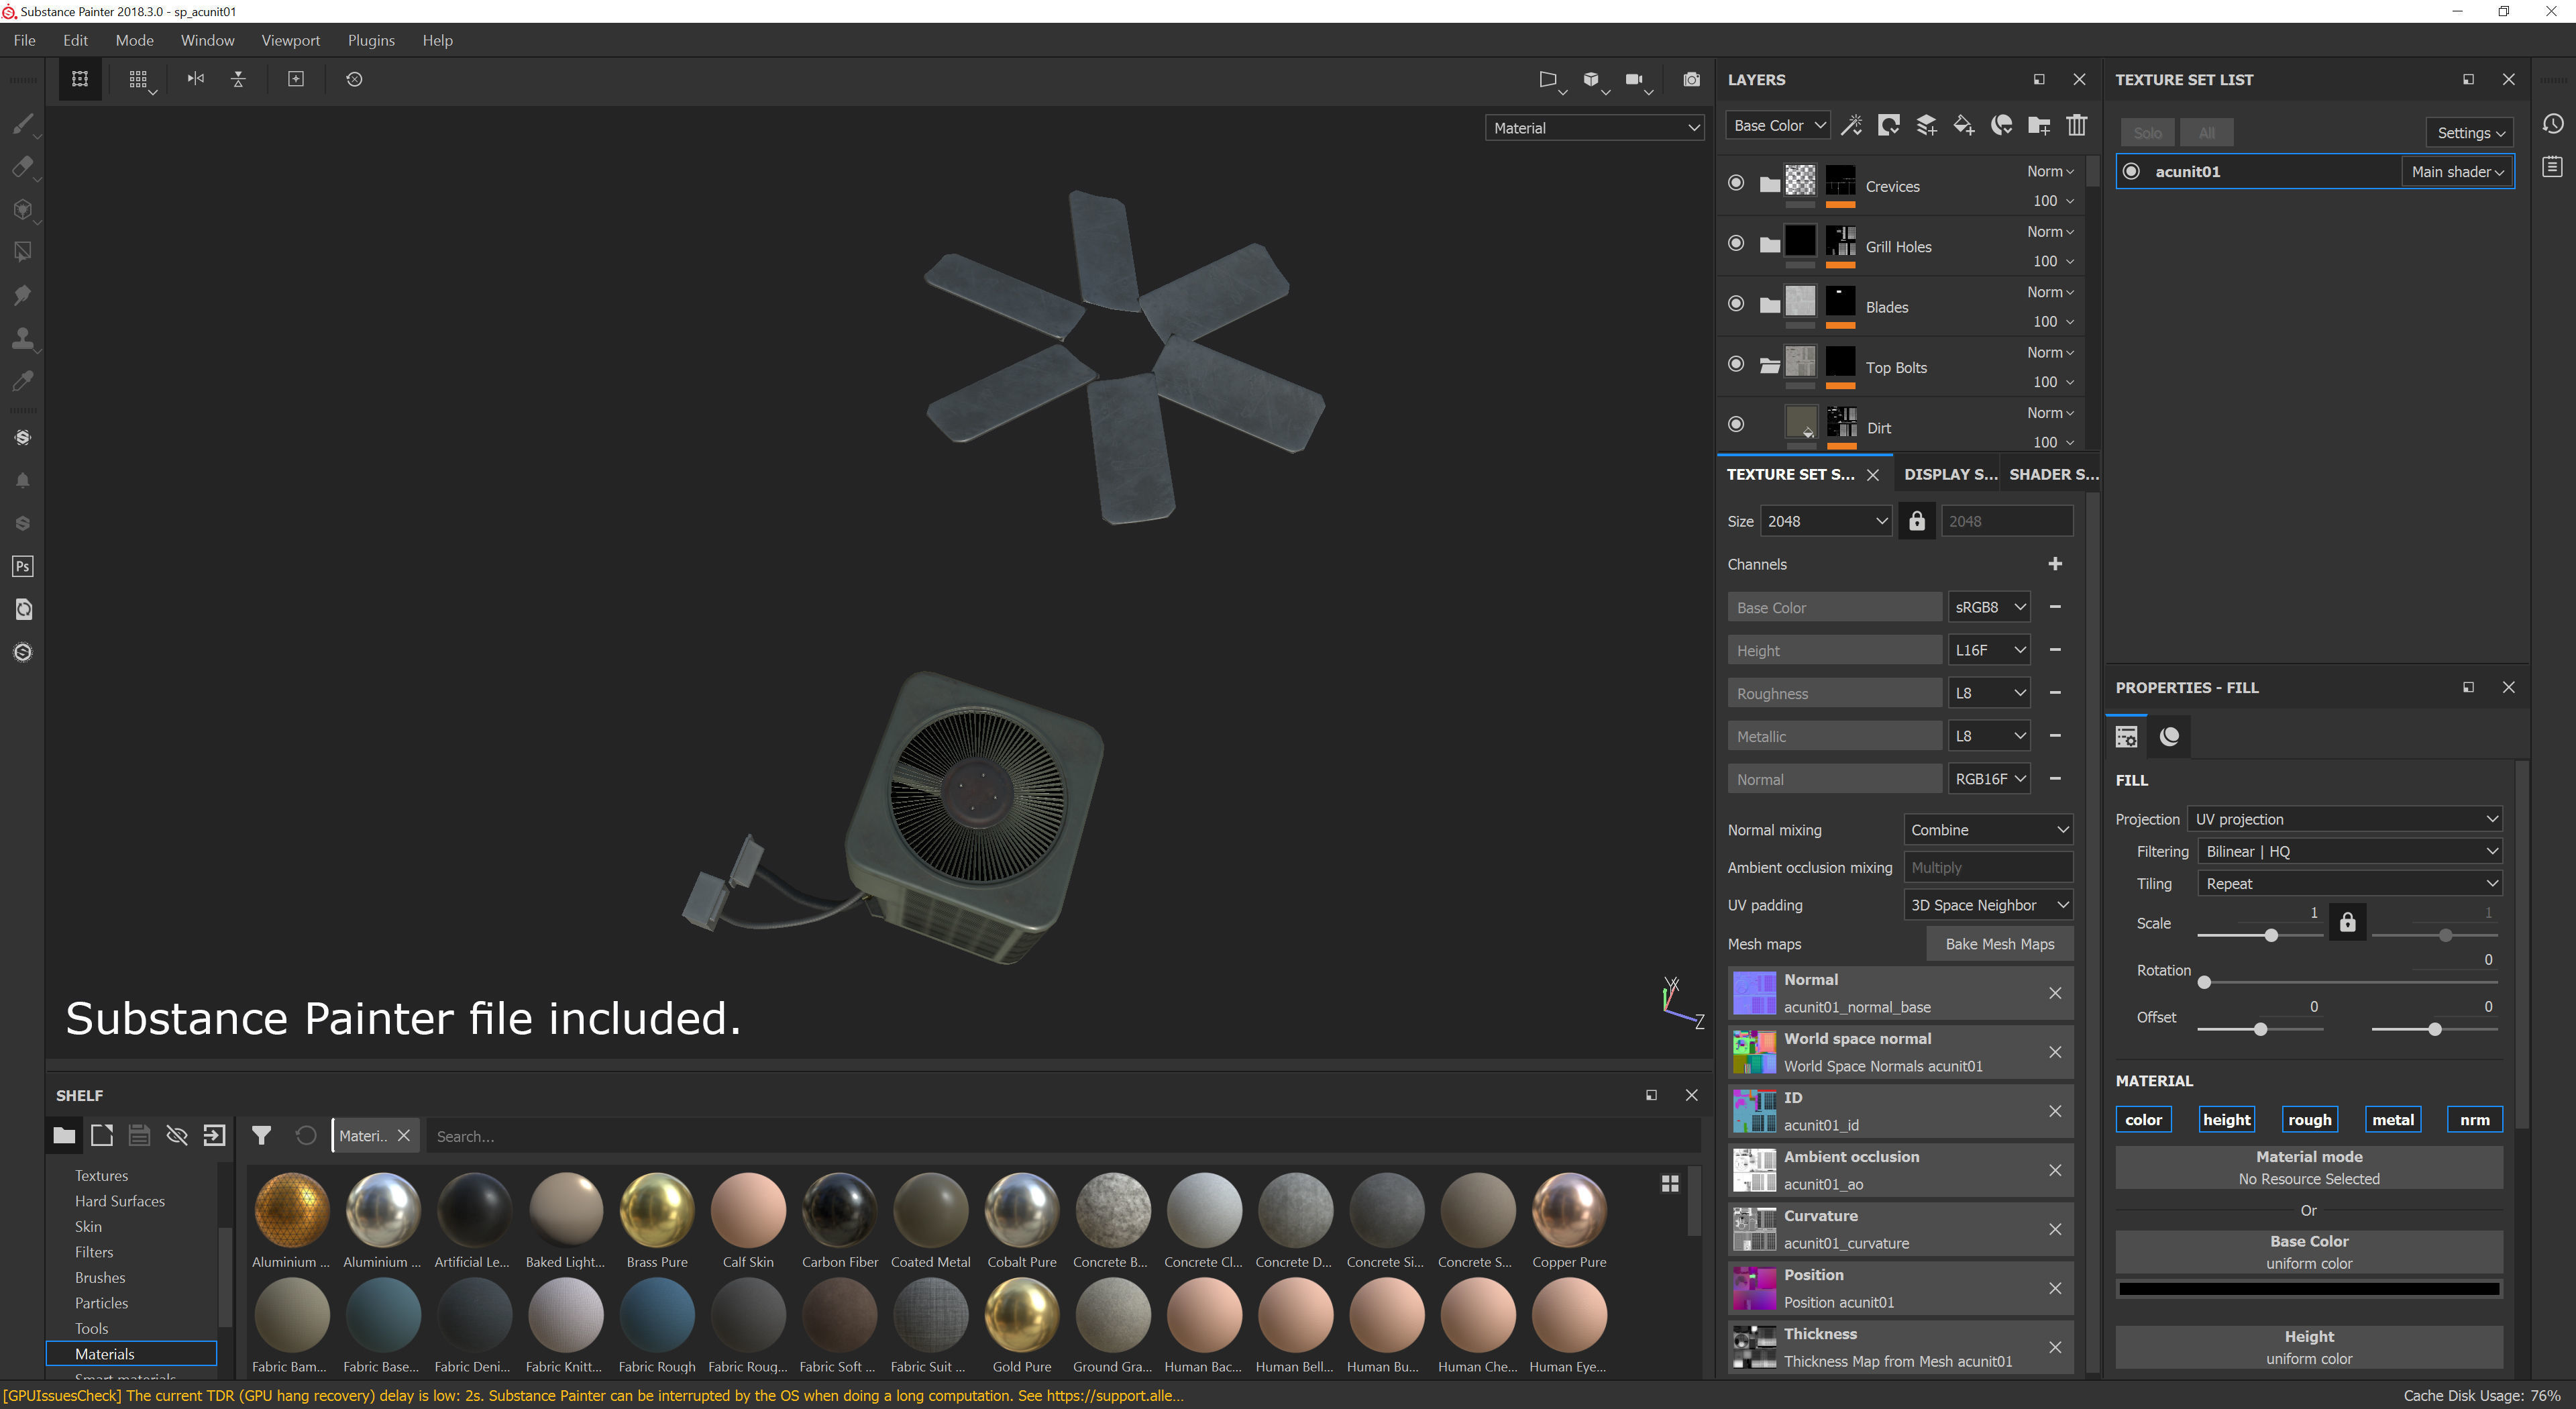Screen dimensions: 2576x1409
Task: Click the shelf filter funnel icon
Action: click(261, 1135)
